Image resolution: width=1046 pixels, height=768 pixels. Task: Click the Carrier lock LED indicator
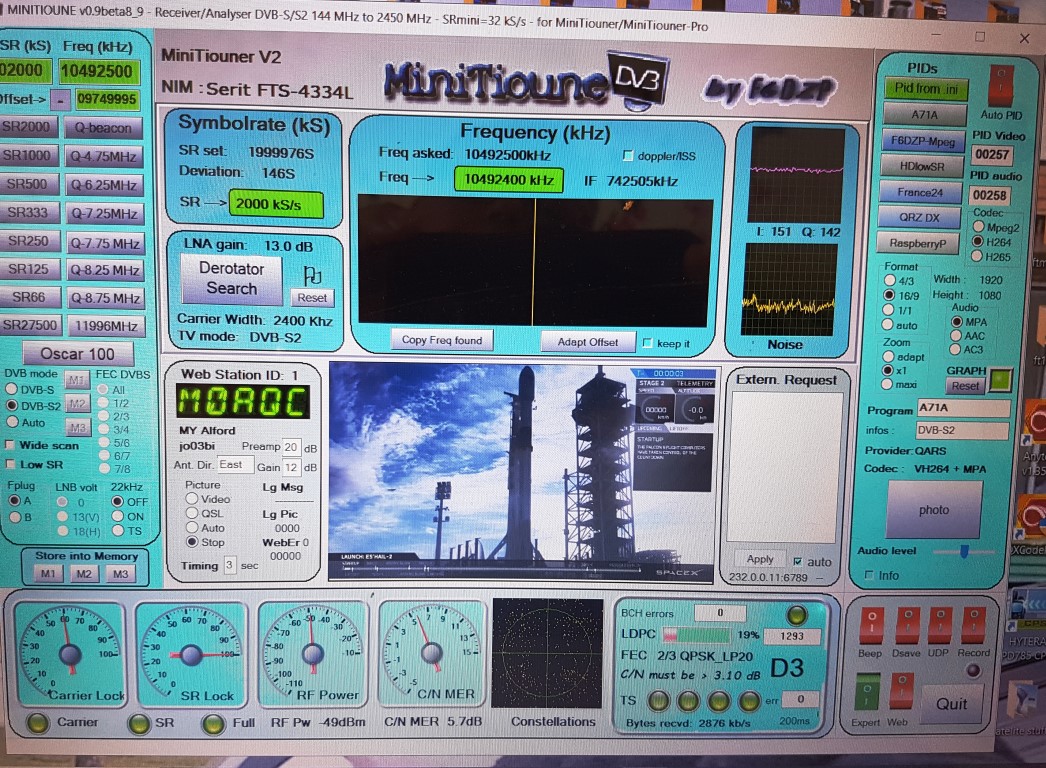point(37,723)
